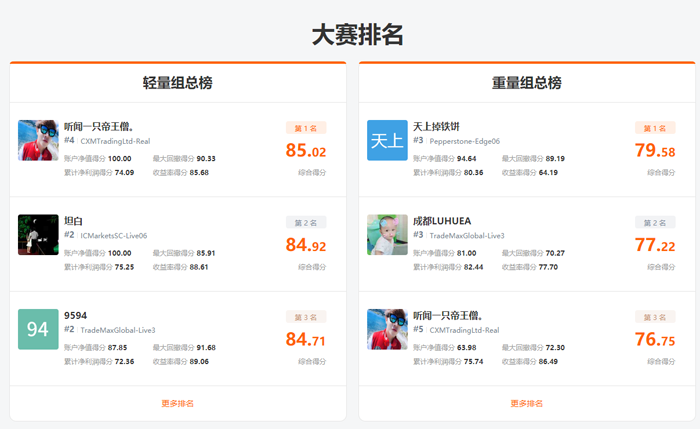Open 听闻一只帝王僧 username in lightweight board
Screen dimensions: 700x429
[x=99, y=127]
